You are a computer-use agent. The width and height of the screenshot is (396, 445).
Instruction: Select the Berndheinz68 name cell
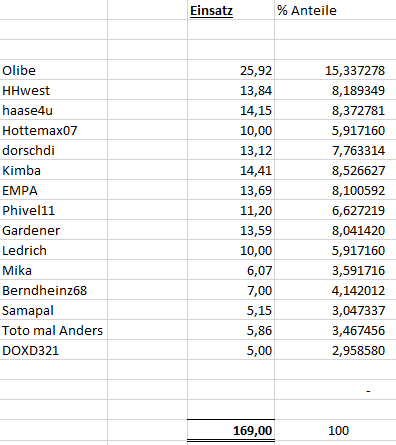(x=54, y=290)
